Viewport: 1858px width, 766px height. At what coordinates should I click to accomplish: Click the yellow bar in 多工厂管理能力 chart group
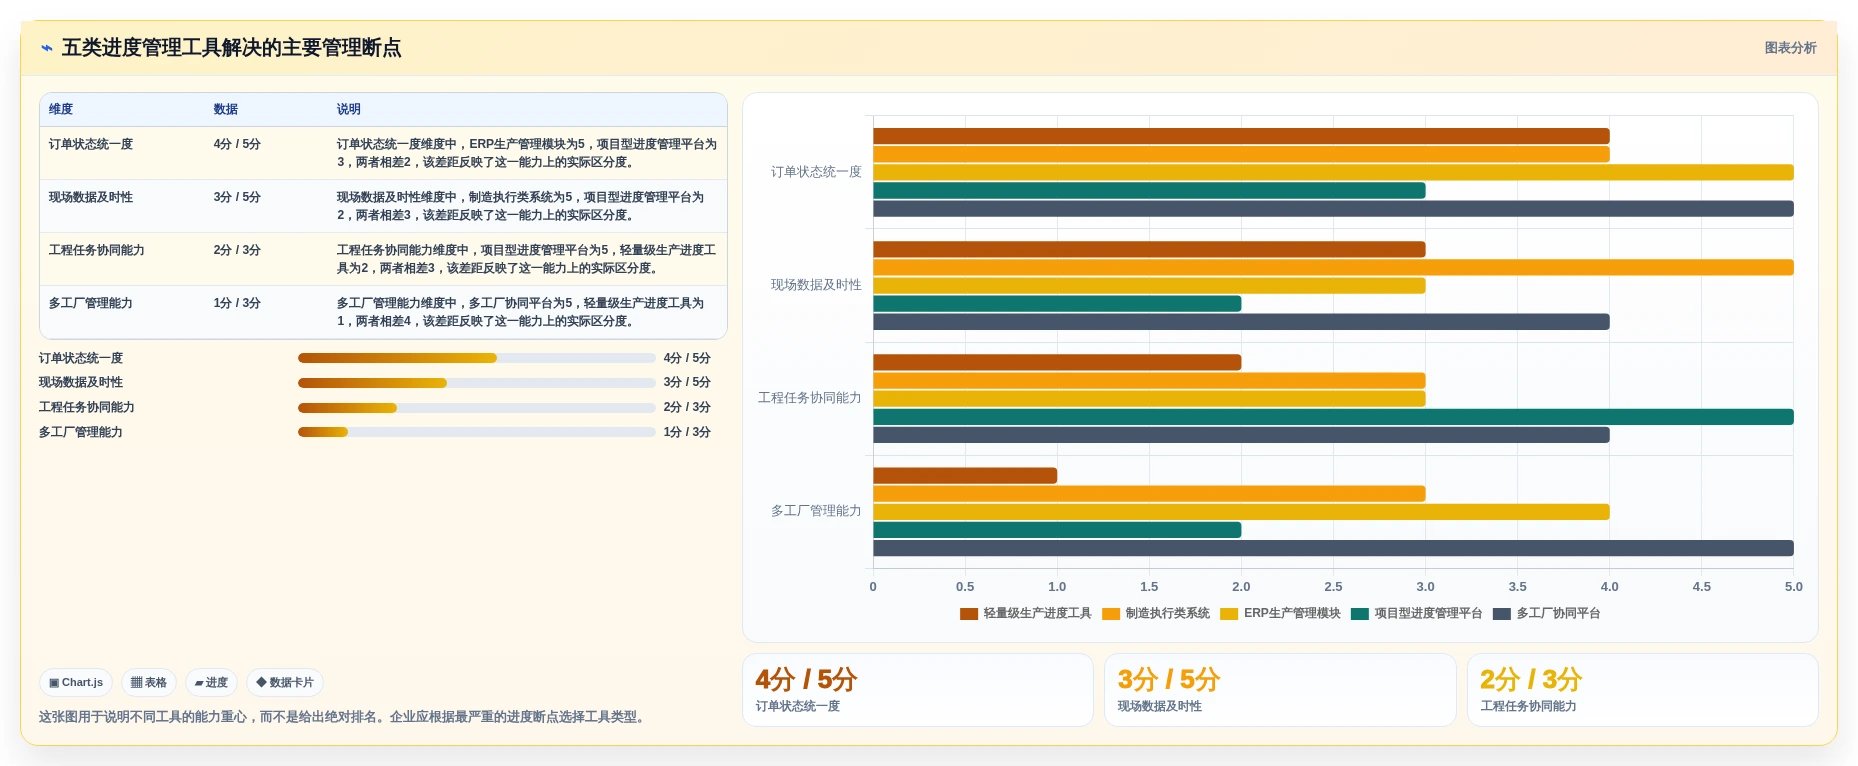[x=1241, y=512]
